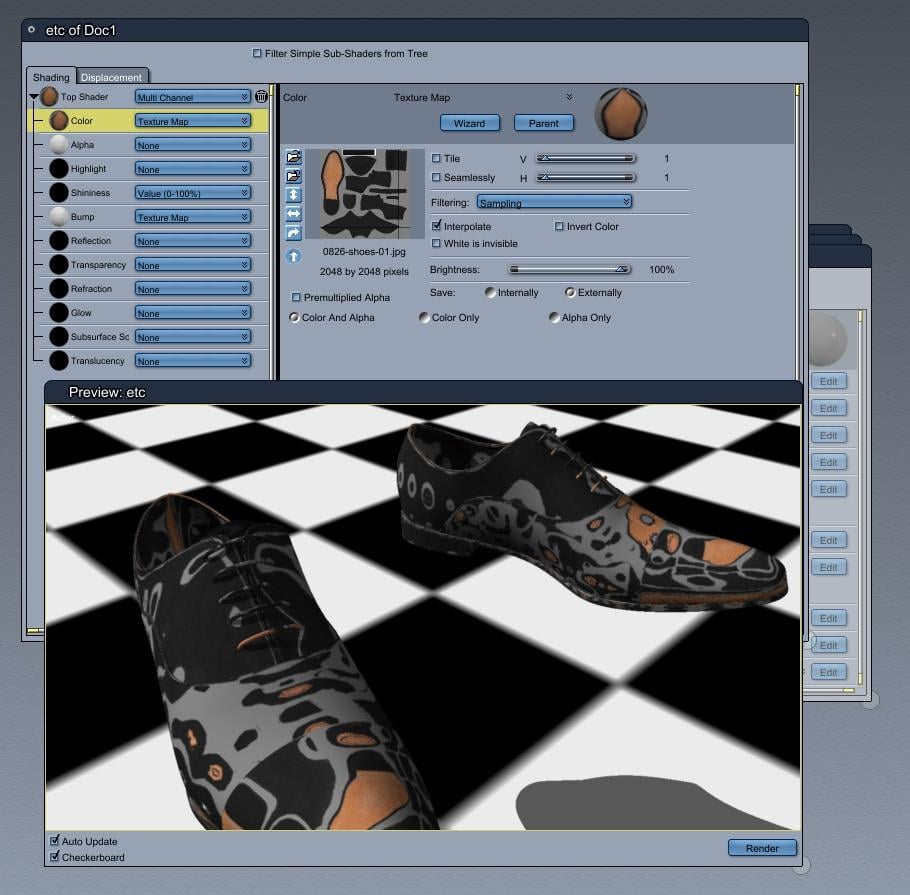Click the Parent button
910x895 pixels.
point(544,123)
